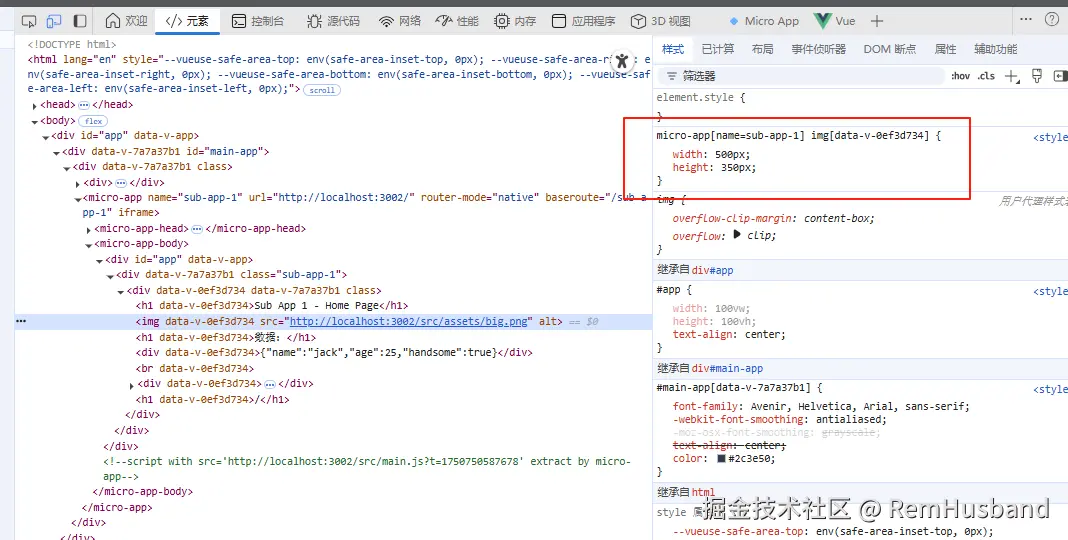
Task: Click the paintbrush rendering emulation icon
Action: 1037,76
